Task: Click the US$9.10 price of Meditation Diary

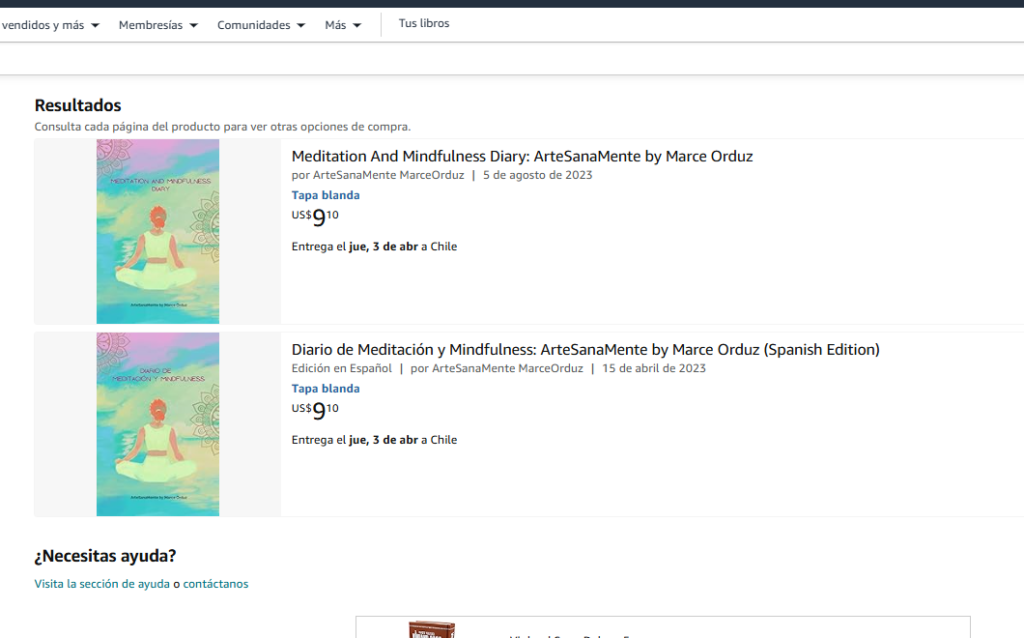Action: pos(315,217)
